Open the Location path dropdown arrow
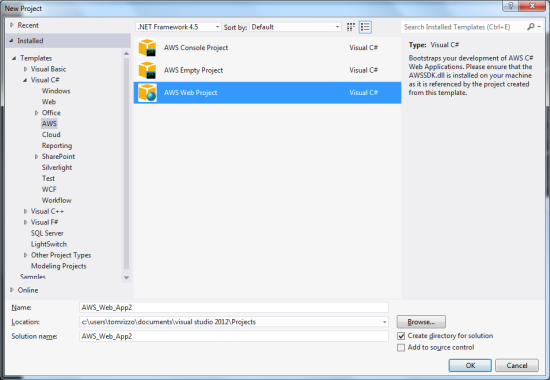This screenshot has height=380, width=550. [x=384, y=322]
